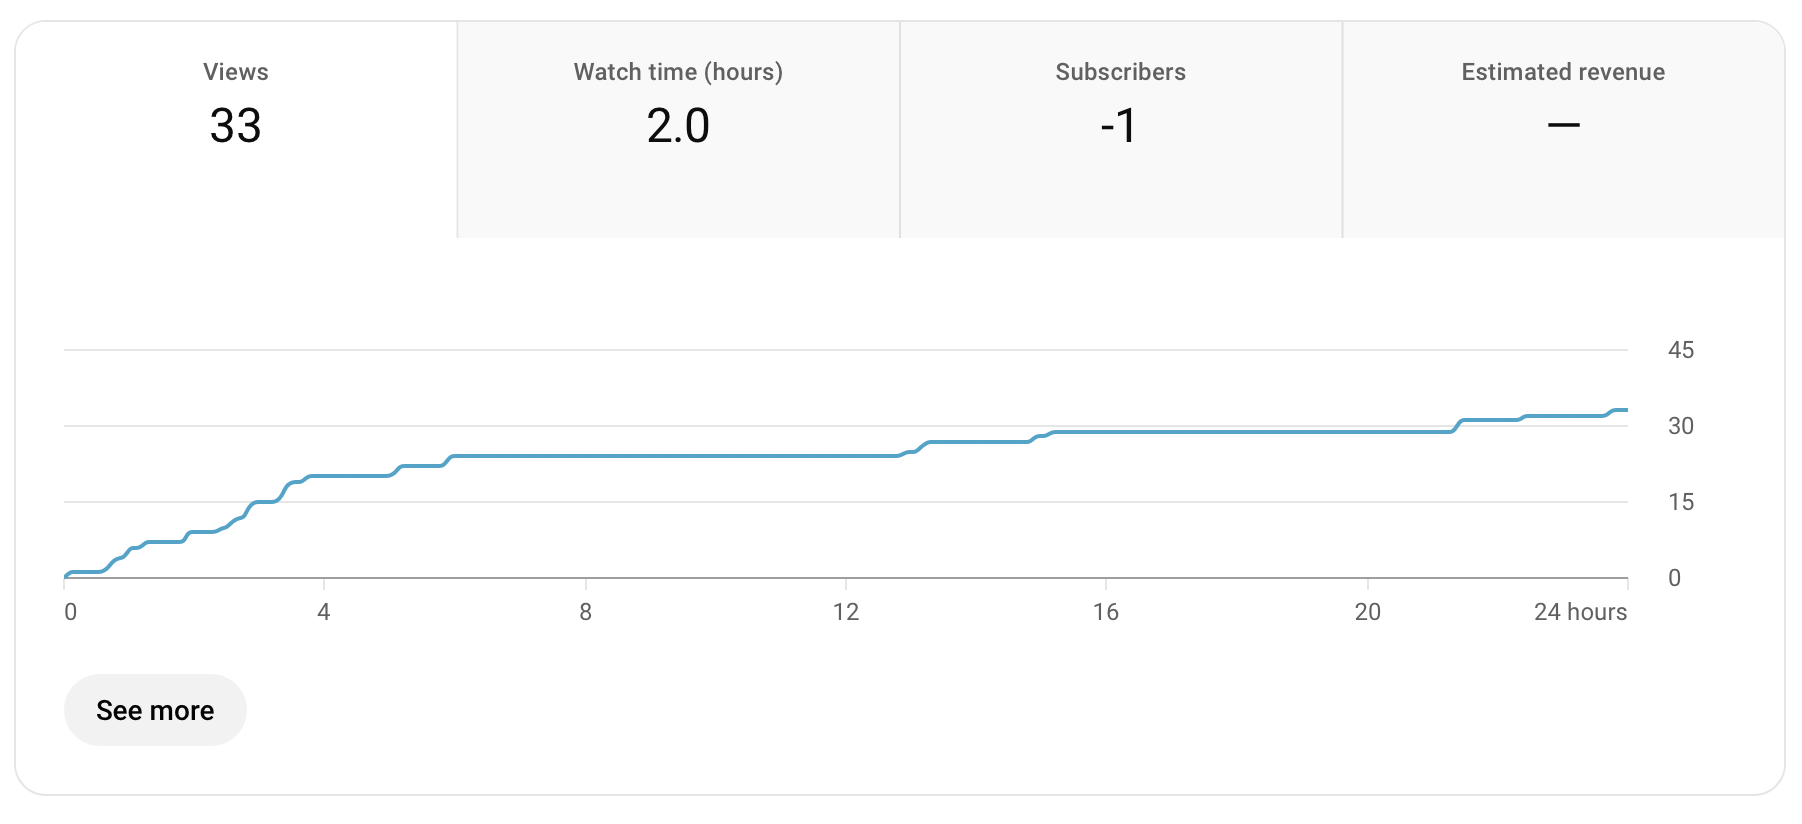Click the 20 hour x-axis label
Image resolution: width=1802 pixels, height=824 pixels.
coord(1368,612)
